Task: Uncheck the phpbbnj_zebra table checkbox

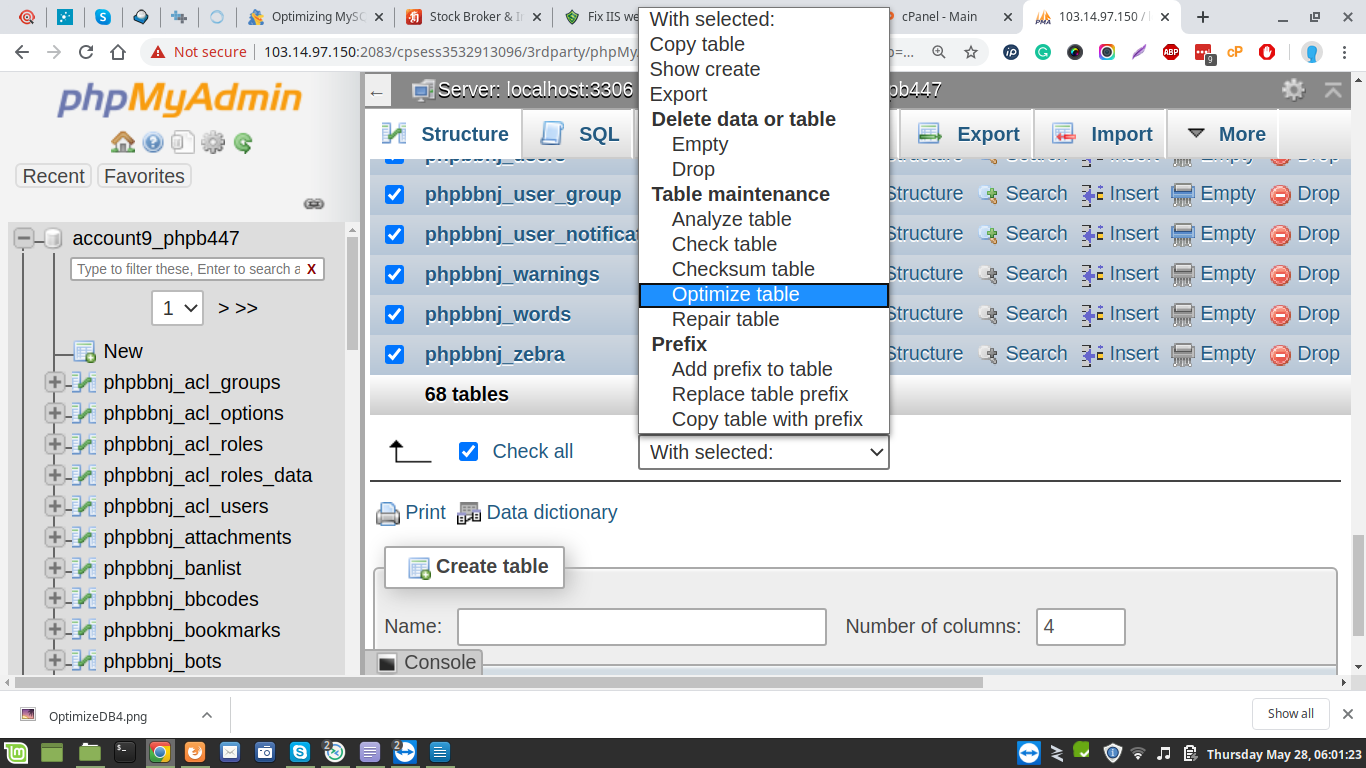Action: tap(393, 354)
